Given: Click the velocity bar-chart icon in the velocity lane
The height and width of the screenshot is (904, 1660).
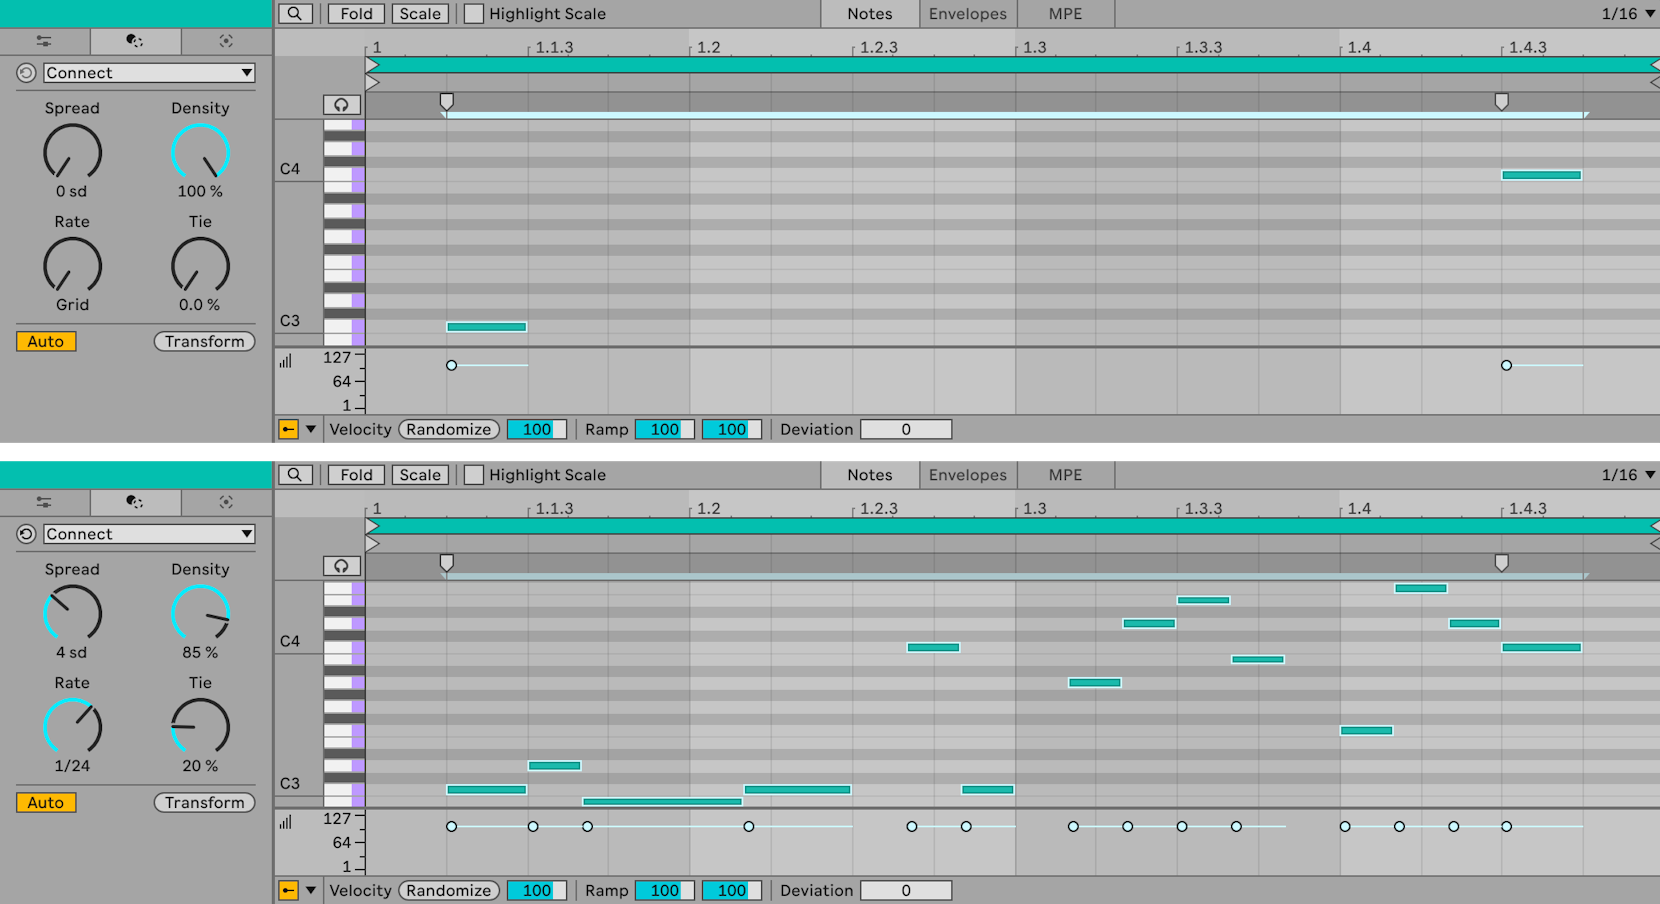Looking at the screenshot, I should (x=285, y=363).
